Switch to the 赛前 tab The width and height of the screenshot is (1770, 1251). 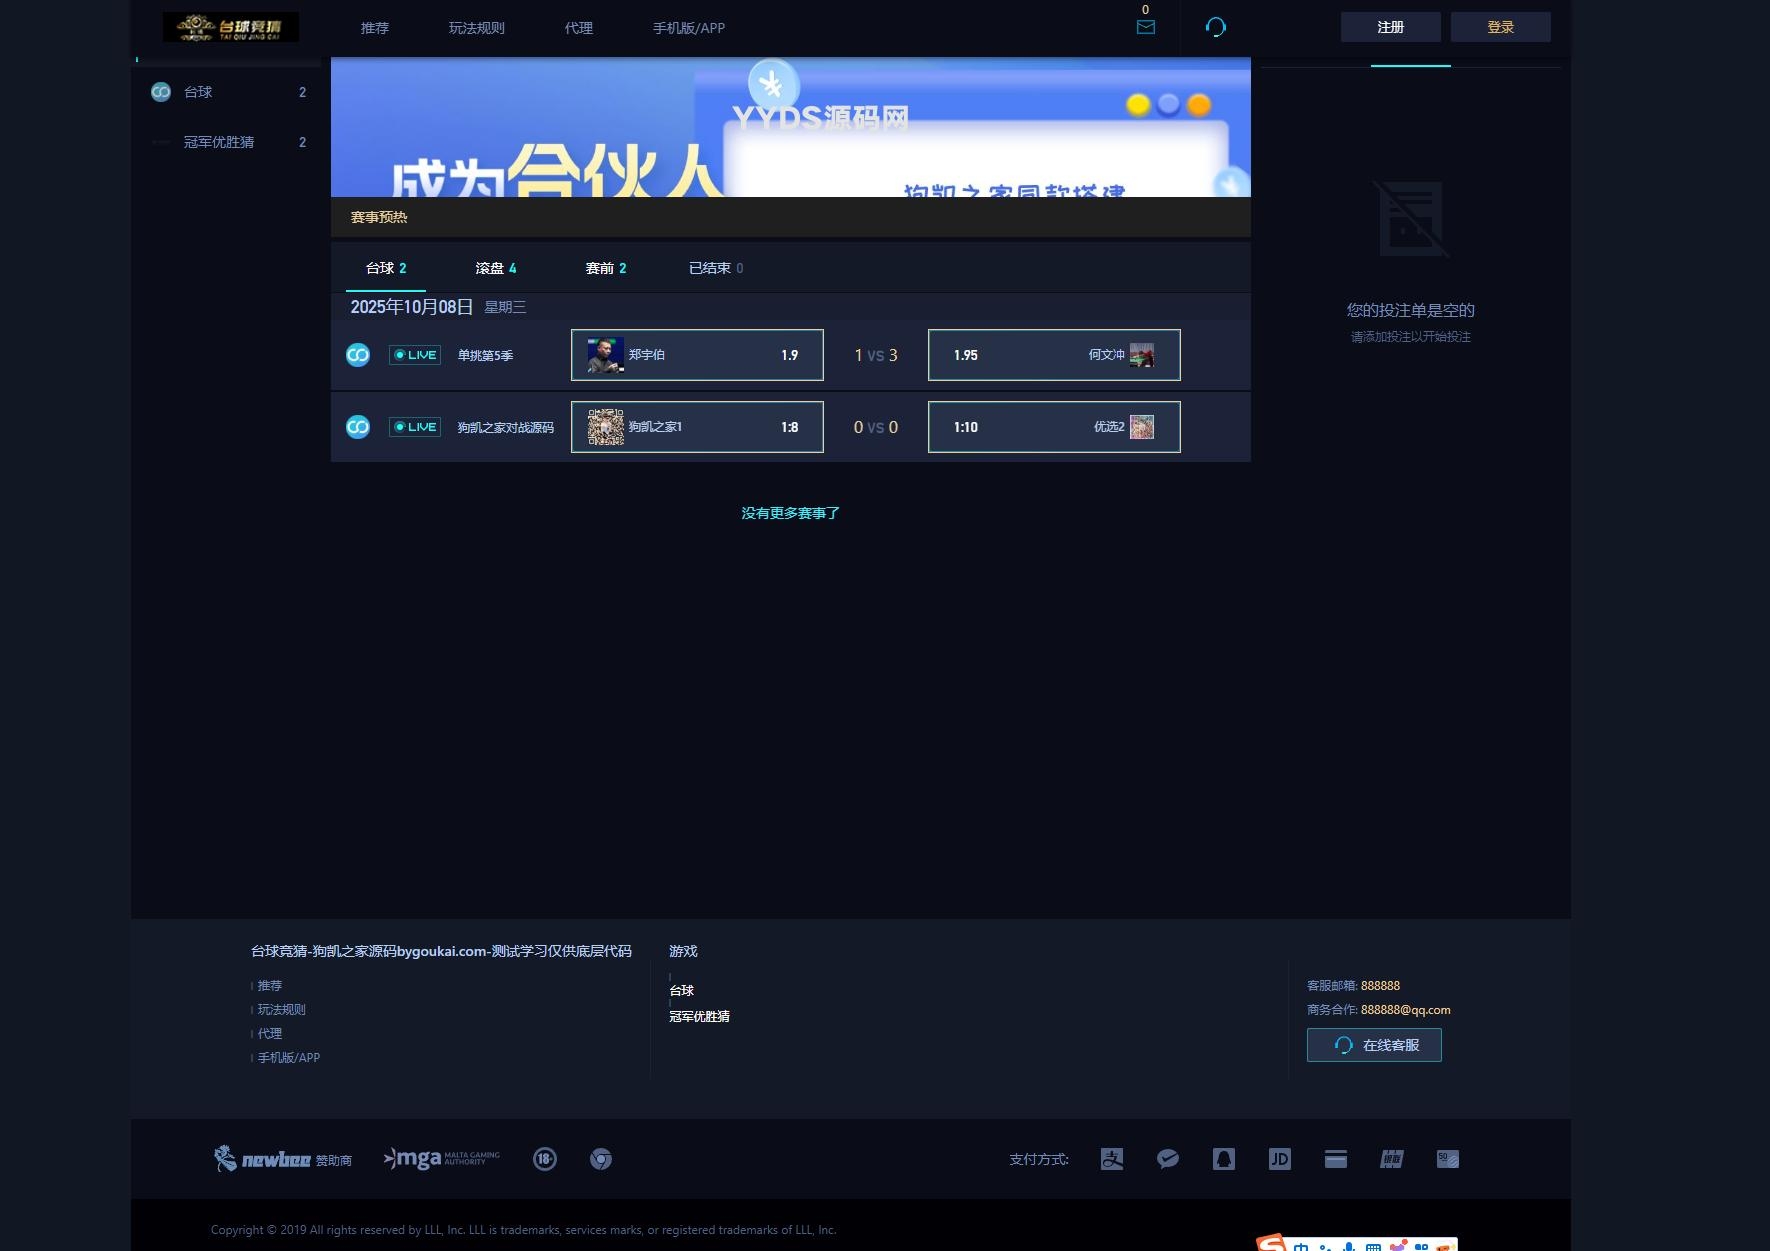tap(605, 268)
